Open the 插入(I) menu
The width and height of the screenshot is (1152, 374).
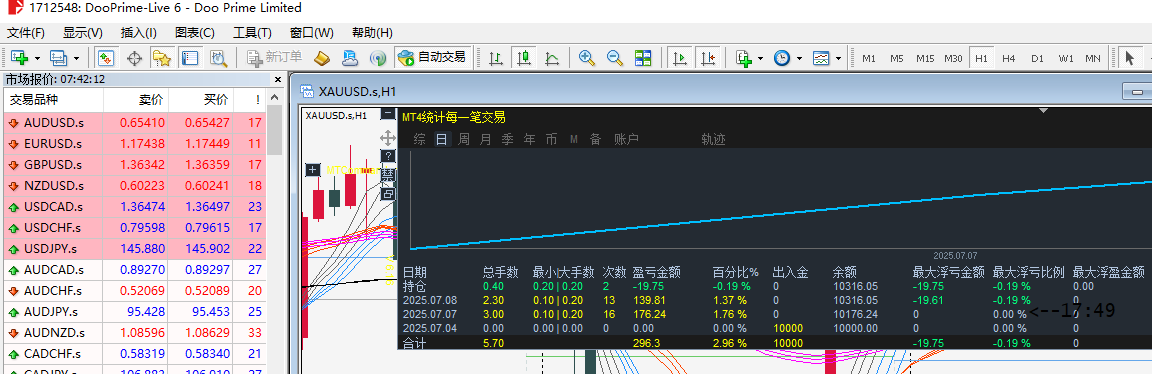pyautogui.click(x=139, y=33)
